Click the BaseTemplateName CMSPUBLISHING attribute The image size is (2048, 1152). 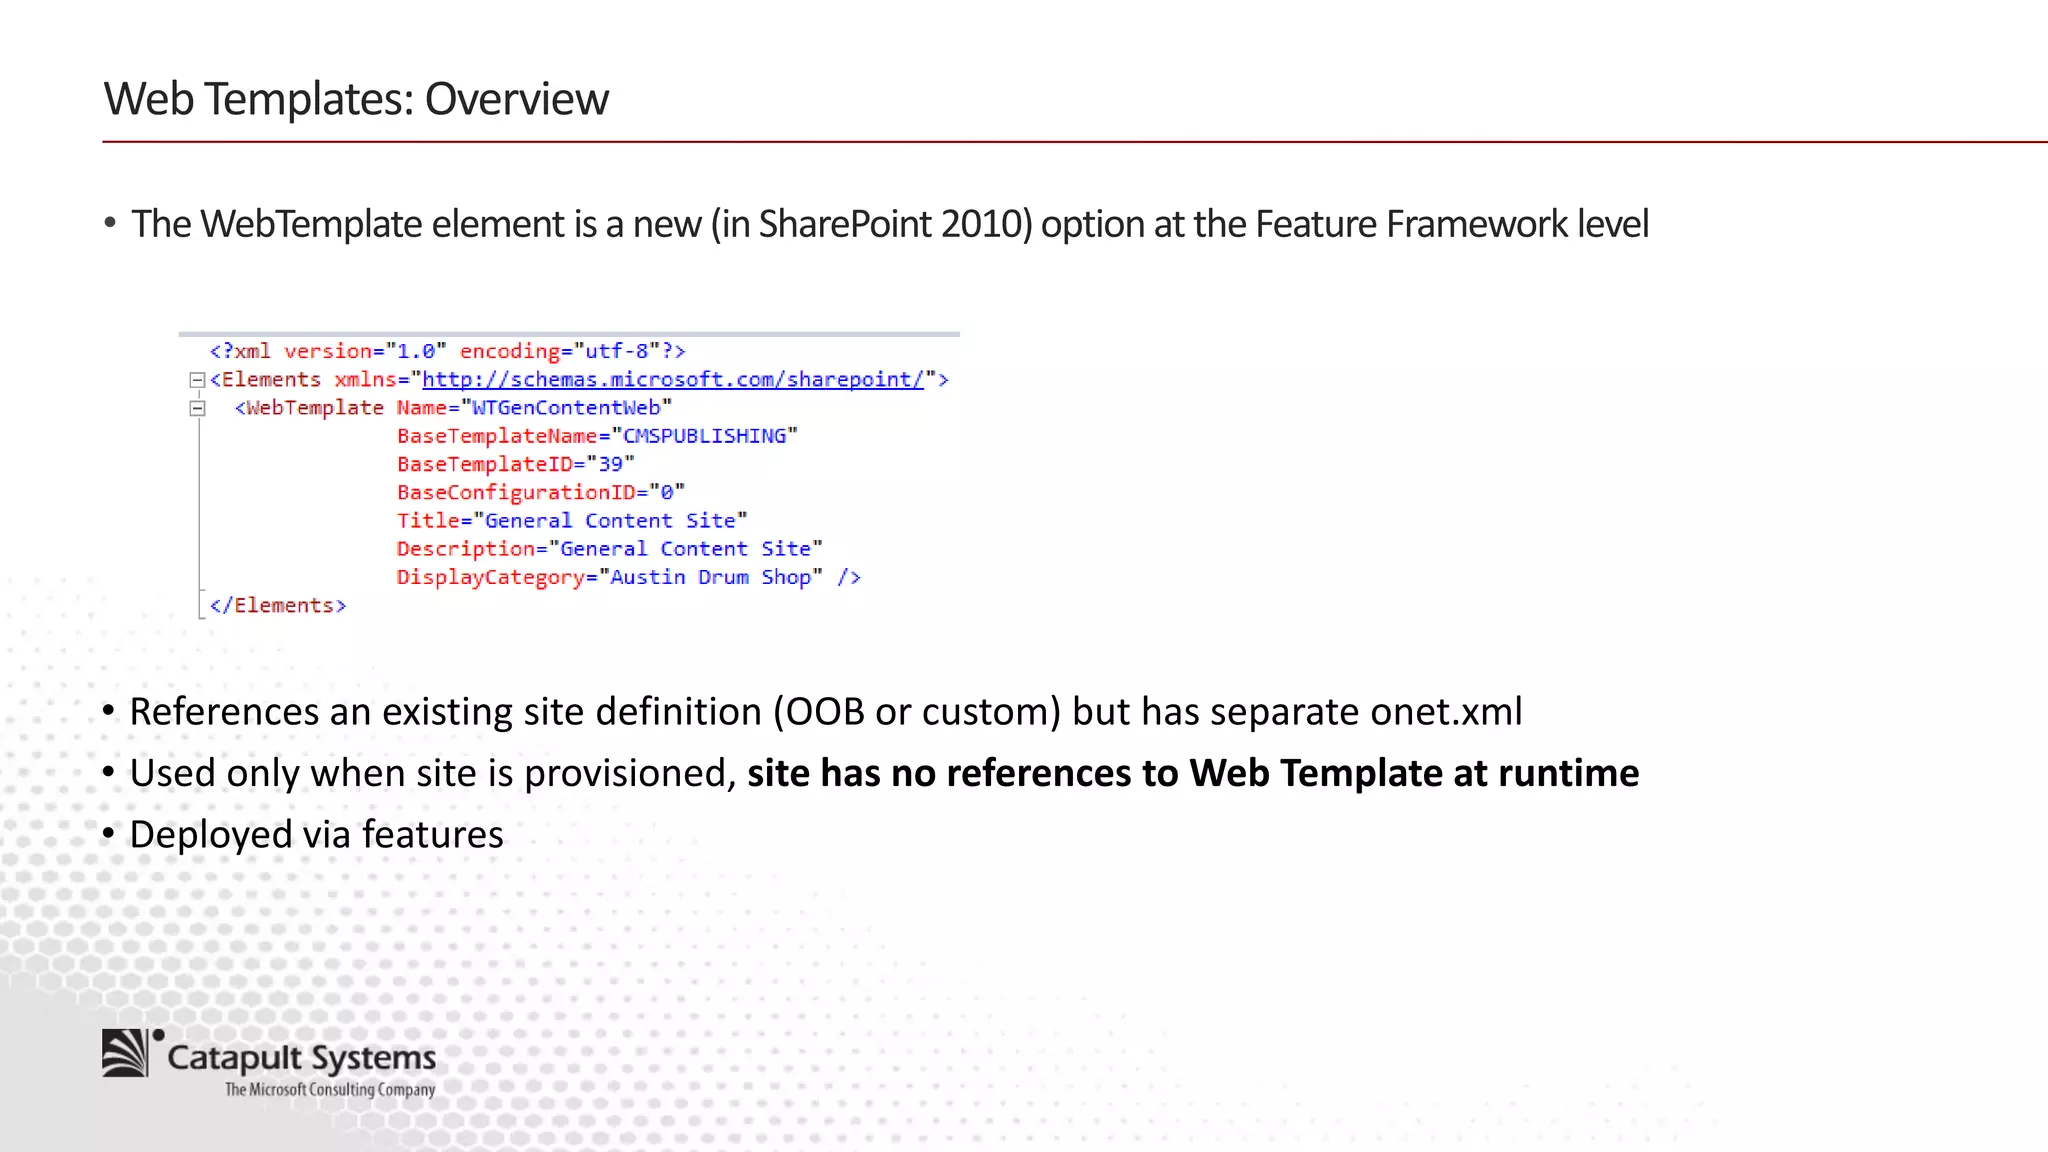[597, 436]
